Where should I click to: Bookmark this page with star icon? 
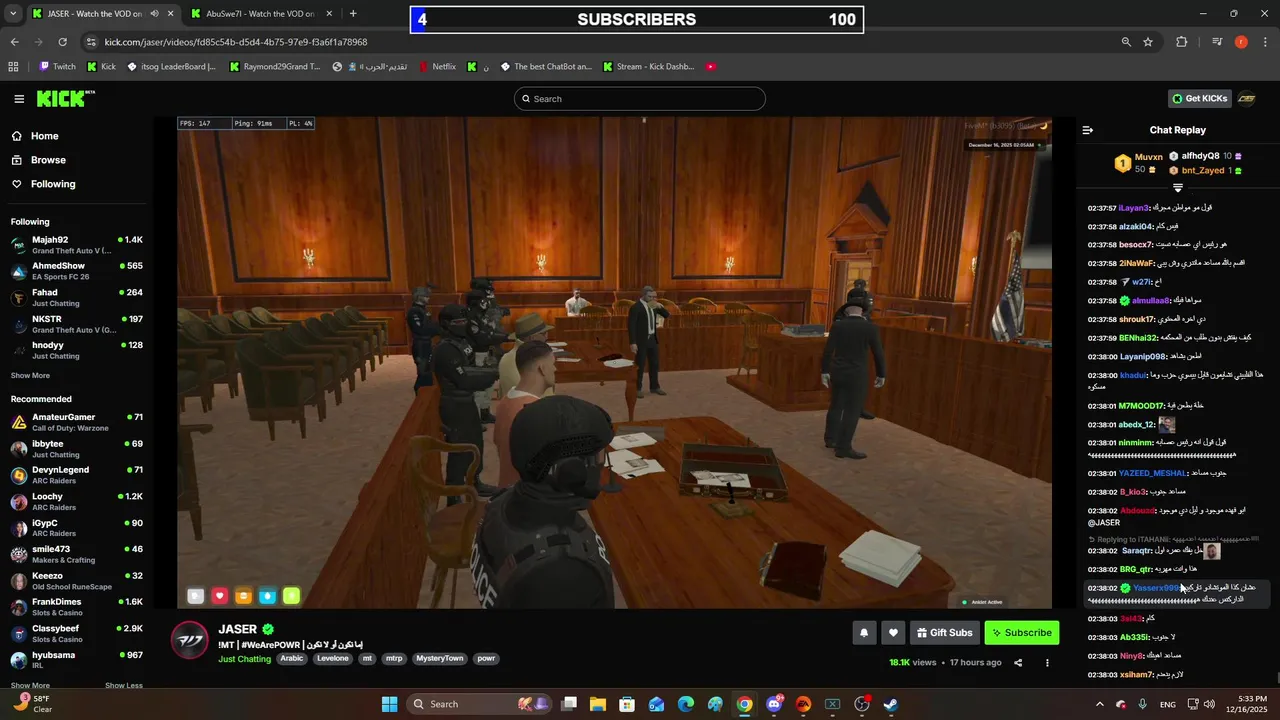coord(1148,42)
